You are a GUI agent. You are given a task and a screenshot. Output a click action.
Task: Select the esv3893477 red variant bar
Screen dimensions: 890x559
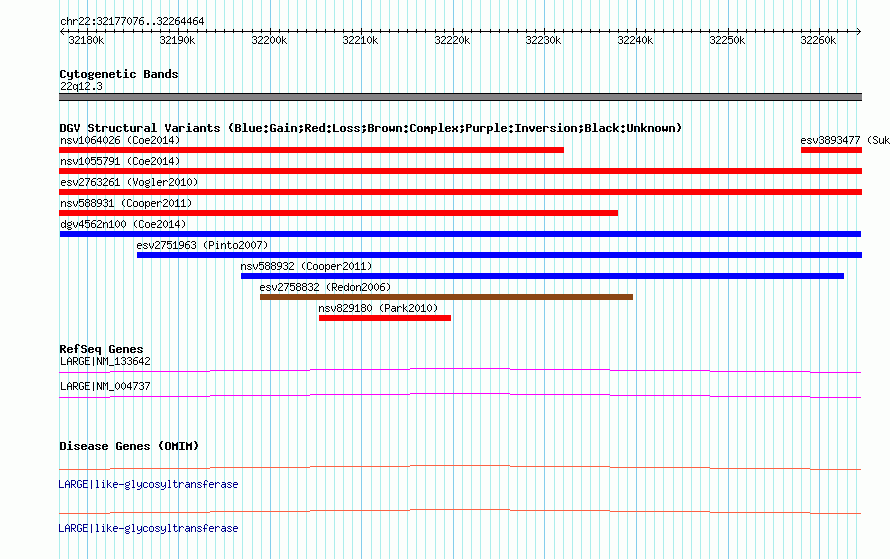[832, 150]
